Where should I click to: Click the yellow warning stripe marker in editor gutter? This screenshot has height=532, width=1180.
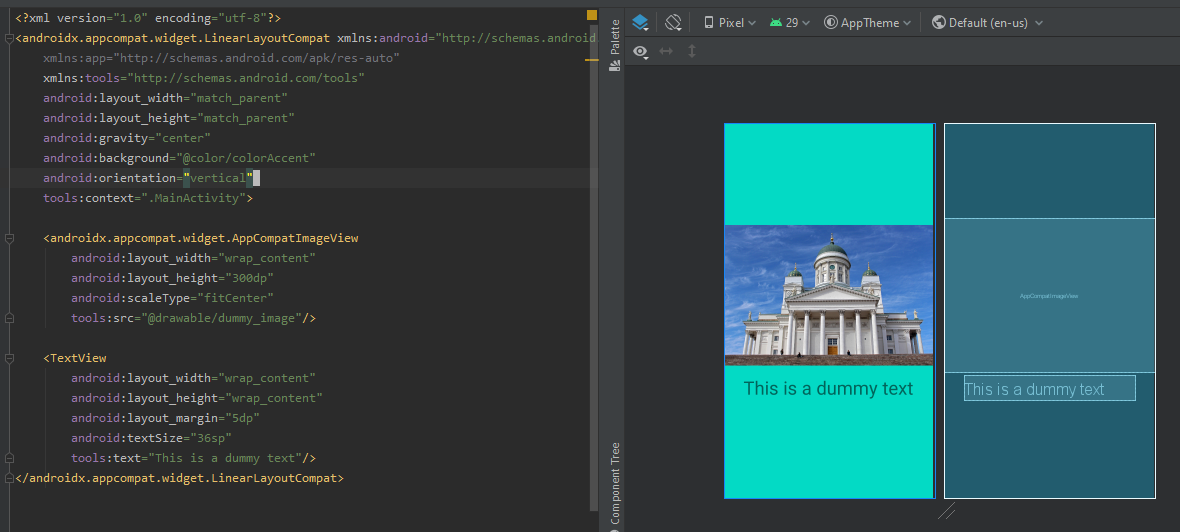pos(592,59)
